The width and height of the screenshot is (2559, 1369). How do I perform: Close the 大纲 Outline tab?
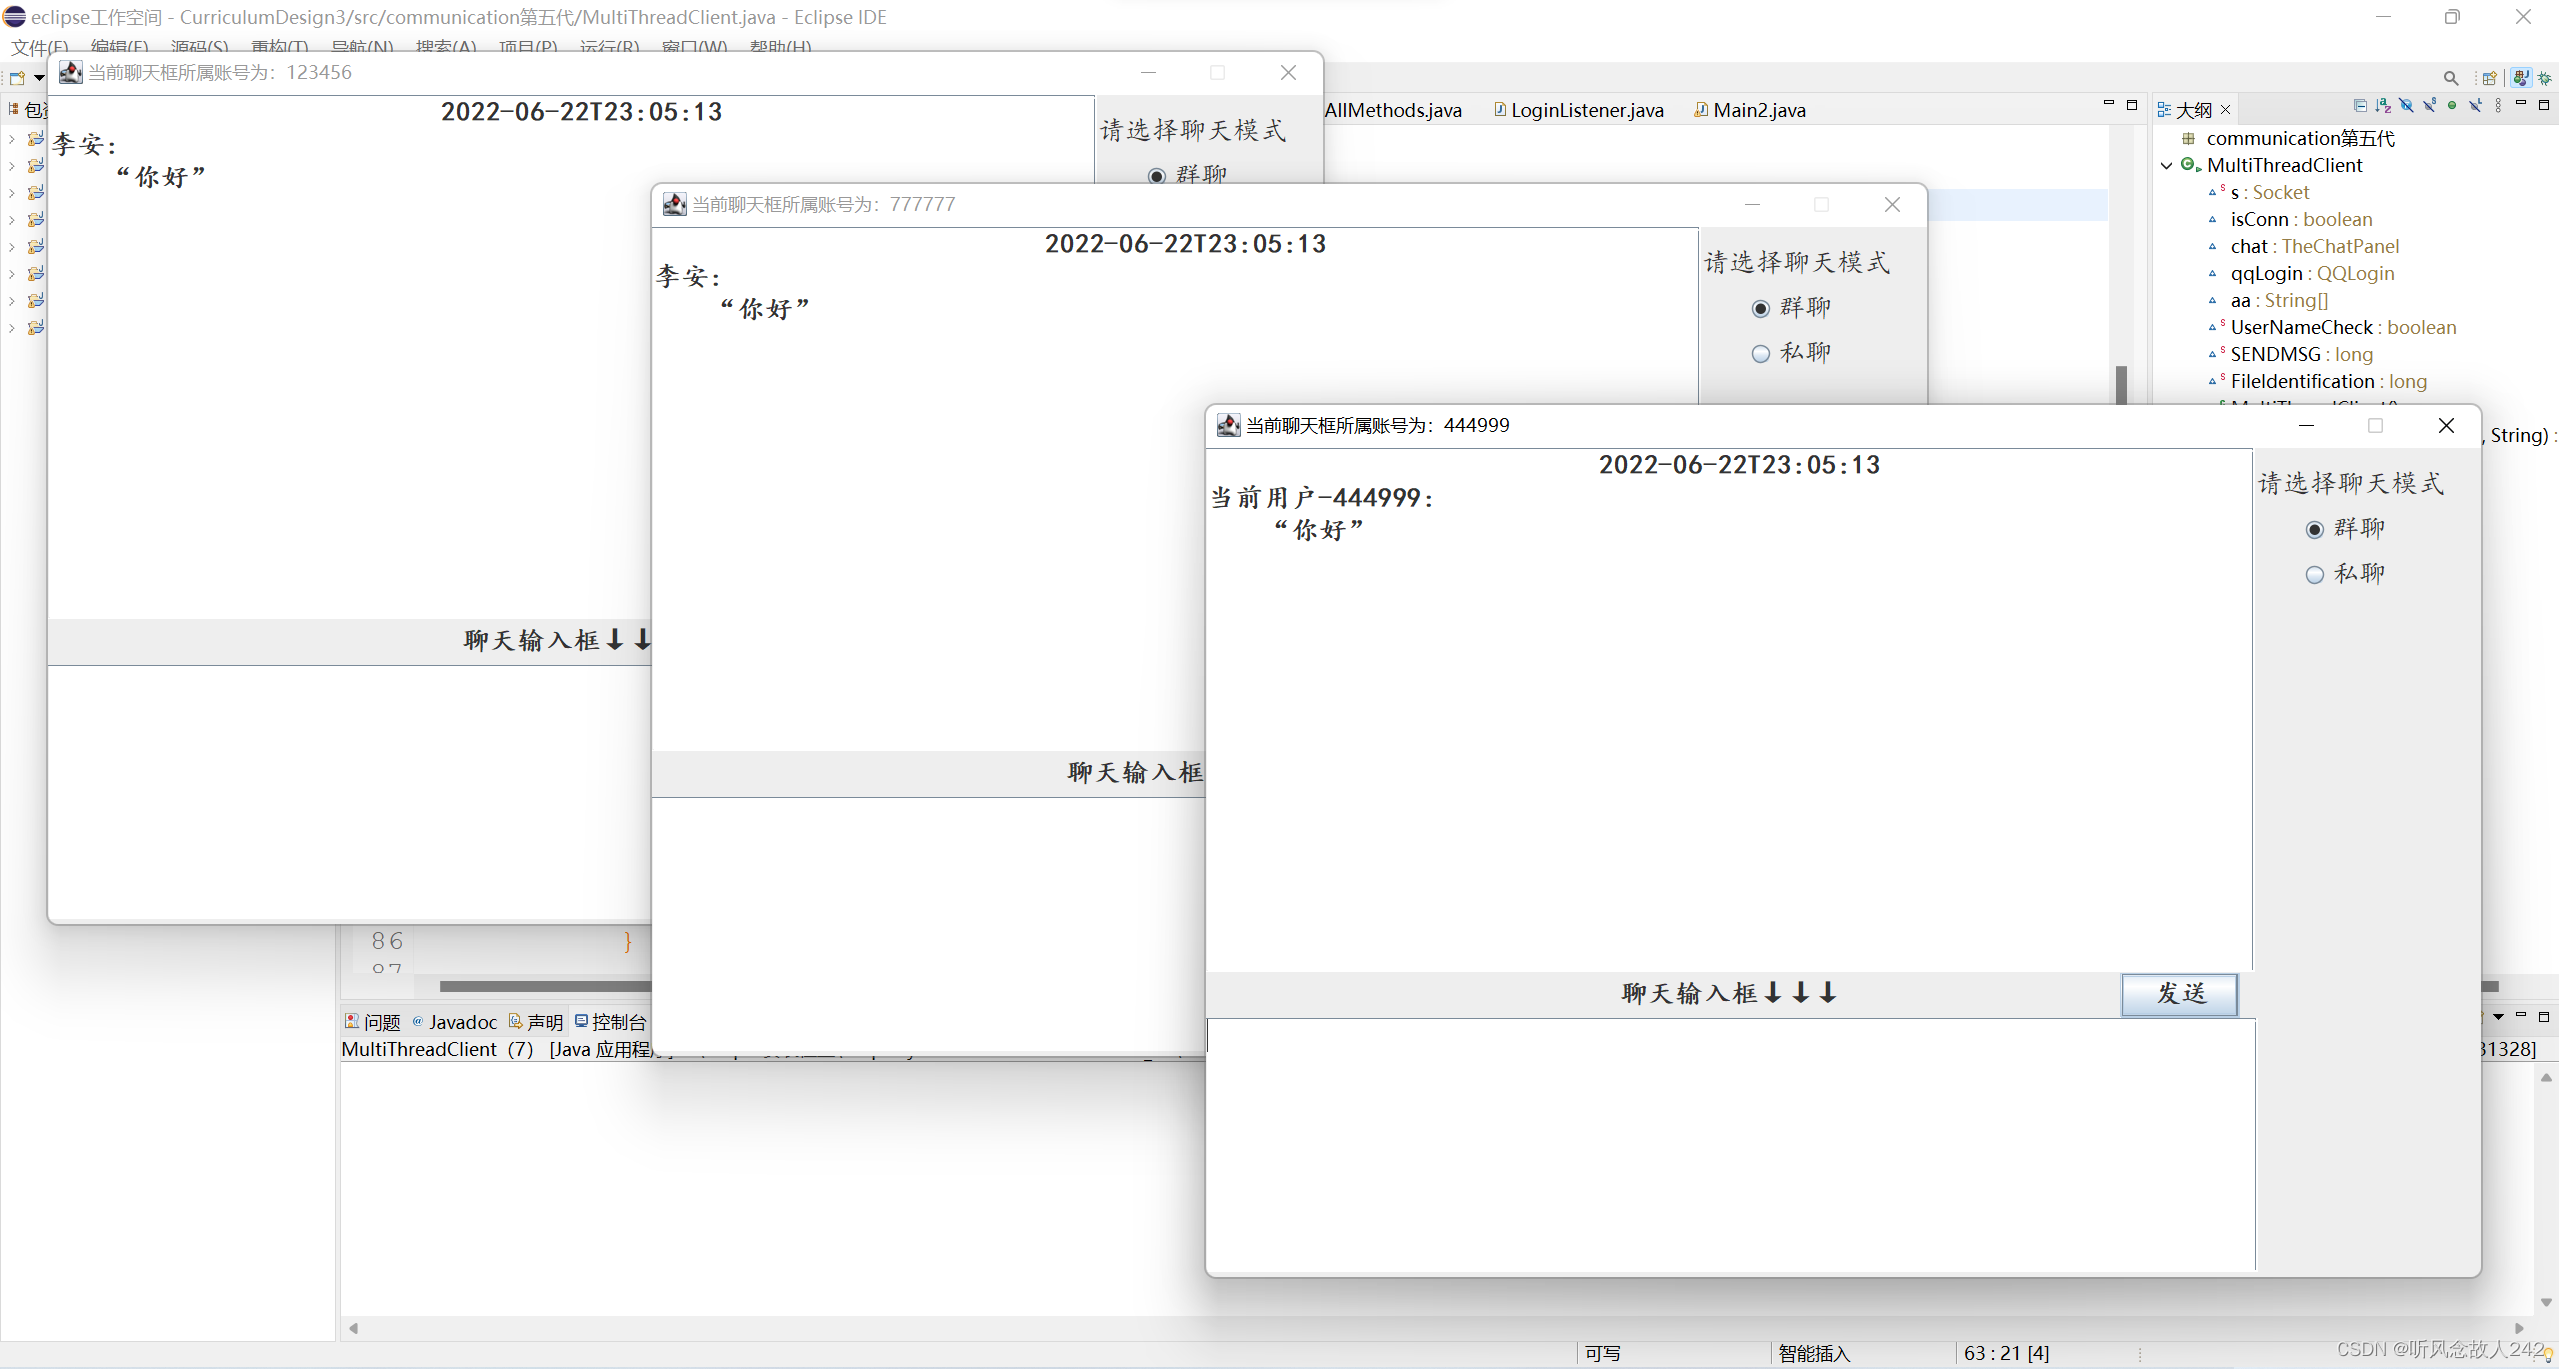[x=2225, y=110]
